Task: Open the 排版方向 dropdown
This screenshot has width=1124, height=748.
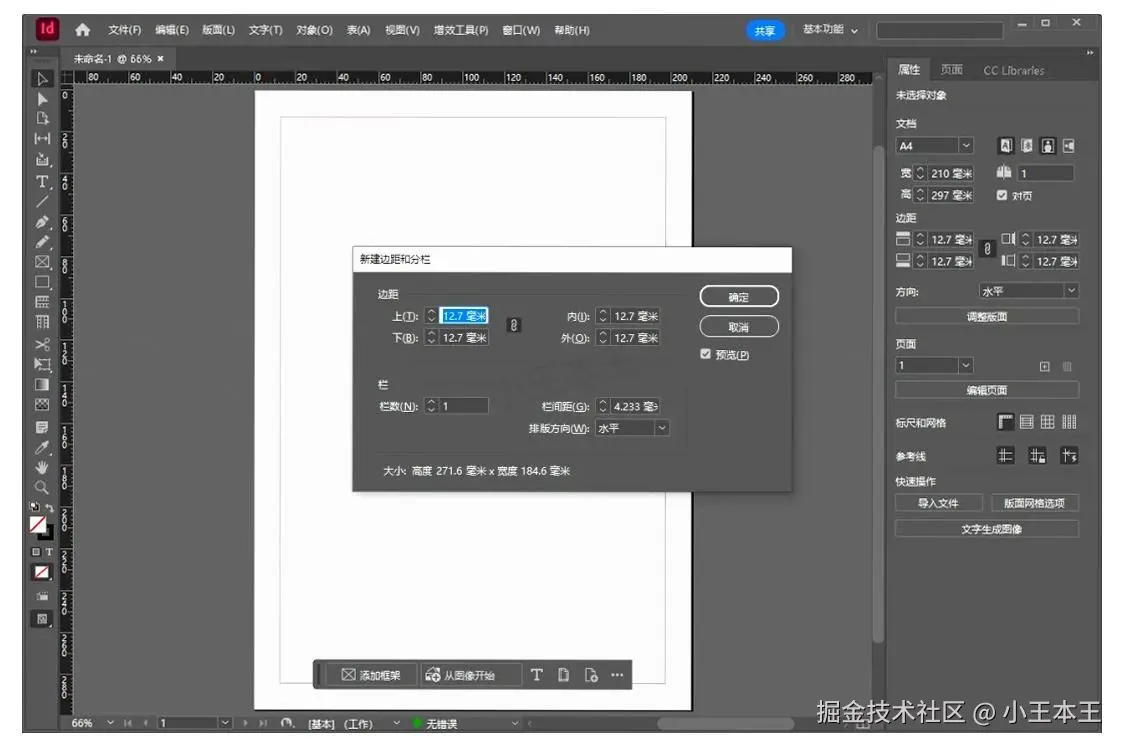Action: point(632,428)
